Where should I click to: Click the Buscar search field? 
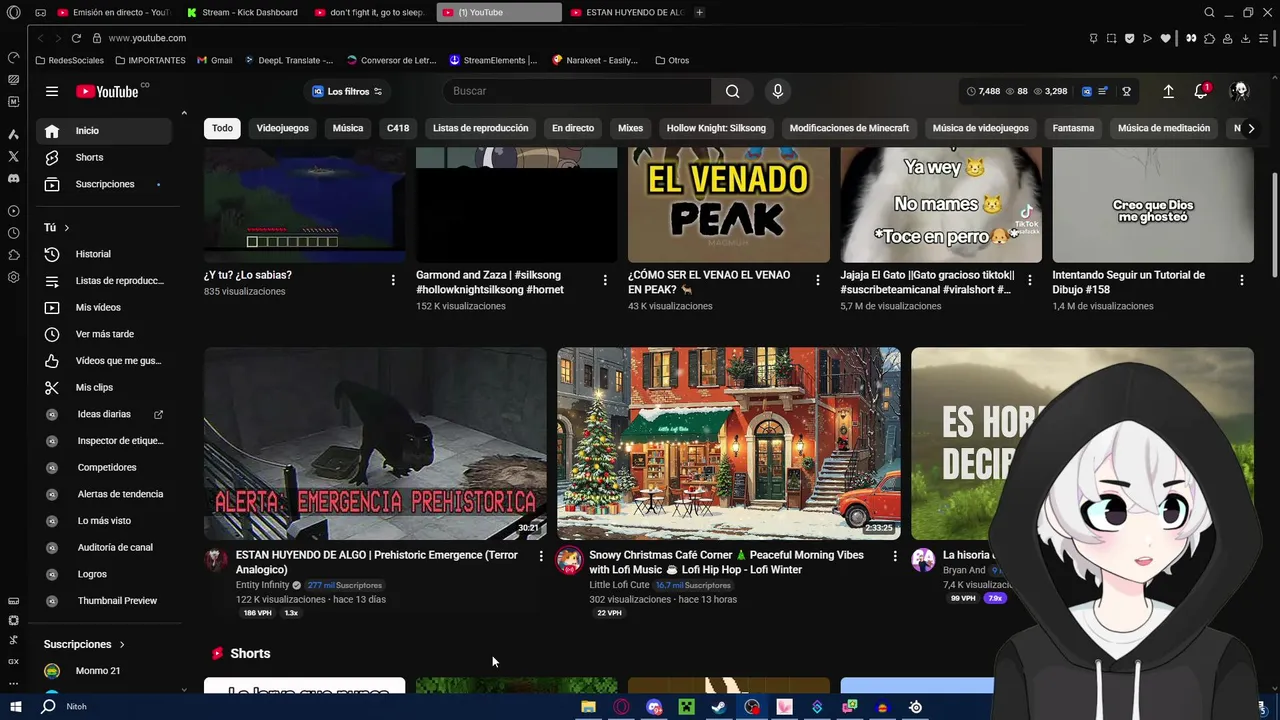point(576,91)
